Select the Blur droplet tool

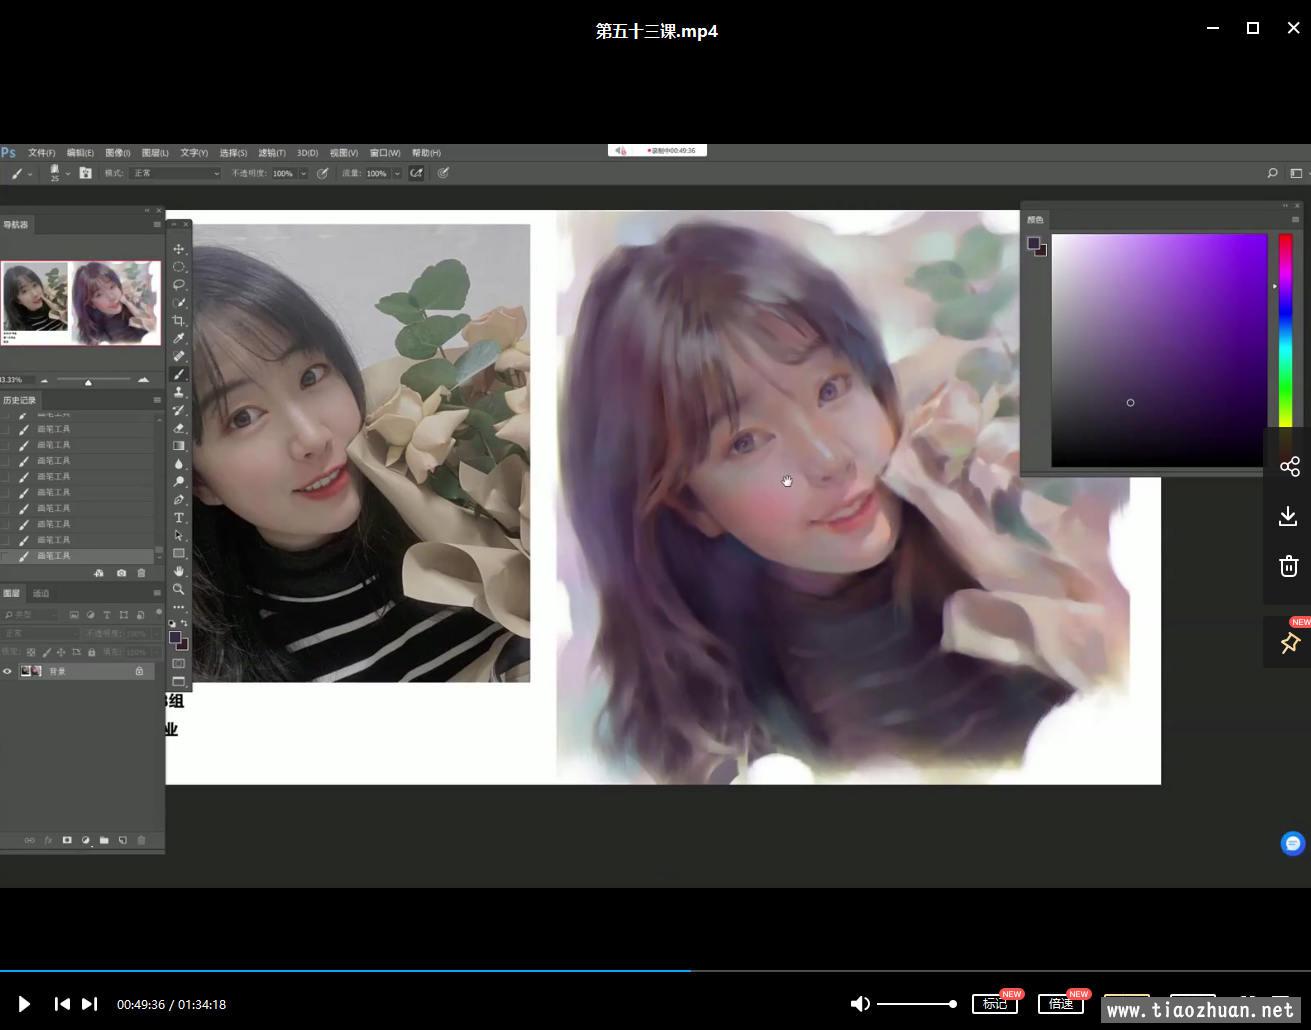(x=179, y=464)
